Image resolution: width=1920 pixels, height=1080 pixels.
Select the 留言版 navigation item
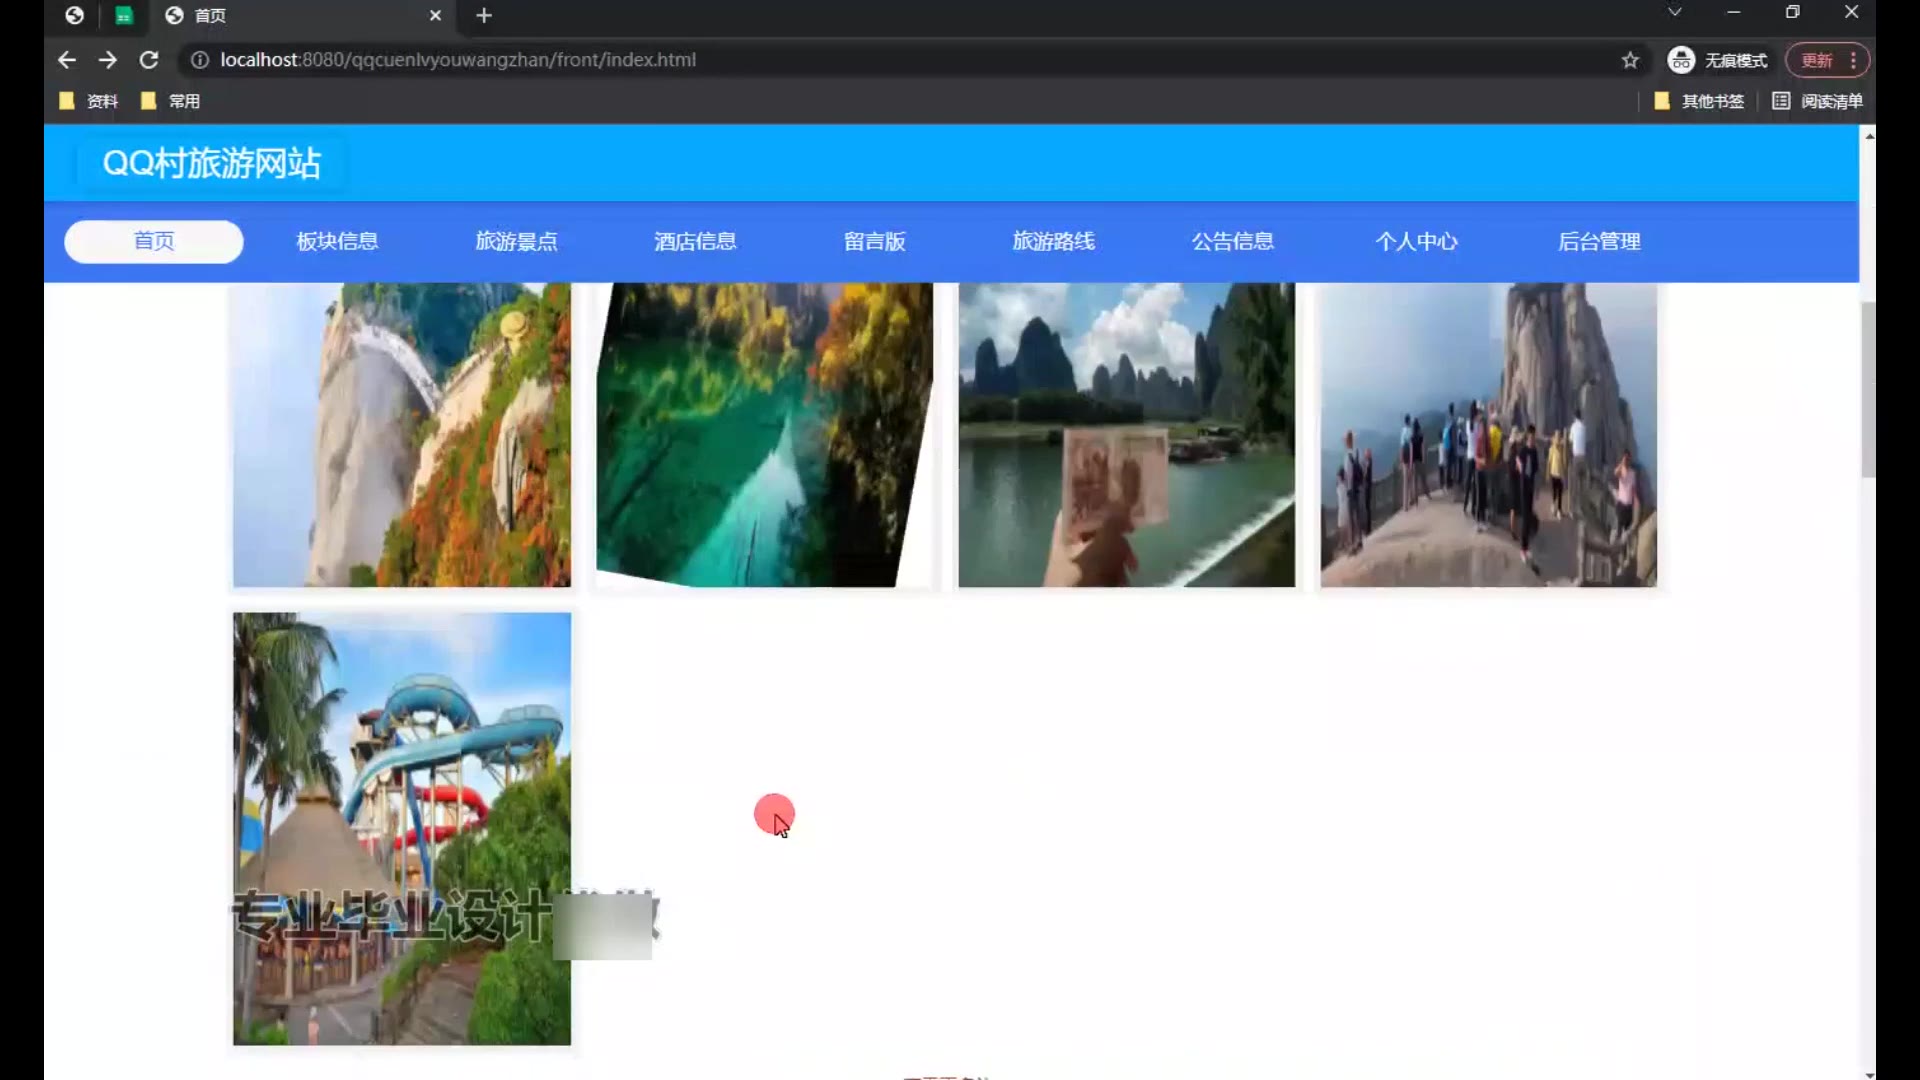874,241
